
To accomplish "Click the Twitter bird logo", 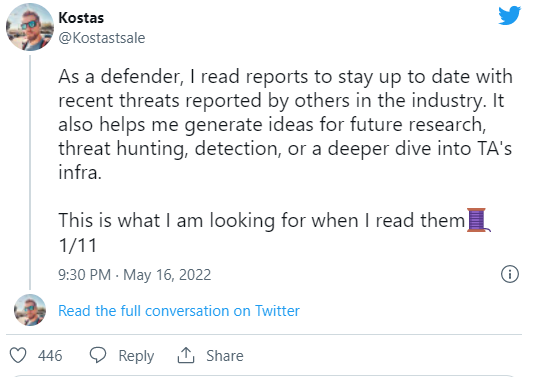I will 509,15.
